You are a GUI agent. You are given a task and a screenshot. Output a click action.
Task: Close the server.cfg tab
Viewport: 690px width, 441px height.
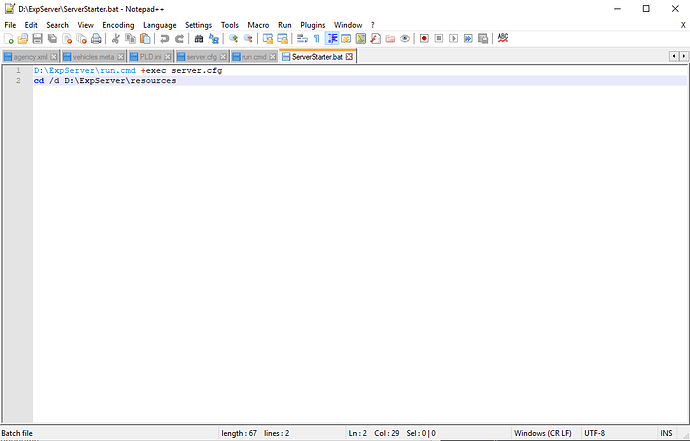click(x=223, y=57)
